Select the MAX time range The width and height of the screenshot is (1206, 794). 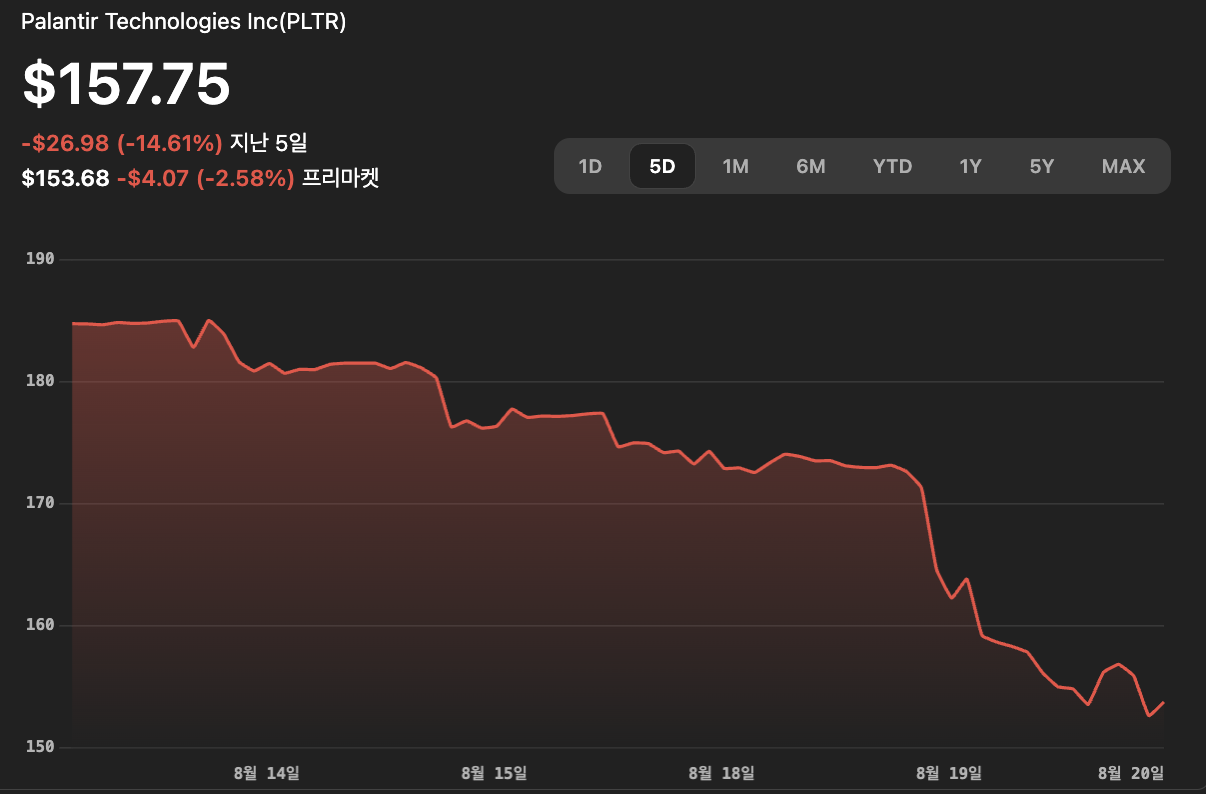tap(1123, 166)
